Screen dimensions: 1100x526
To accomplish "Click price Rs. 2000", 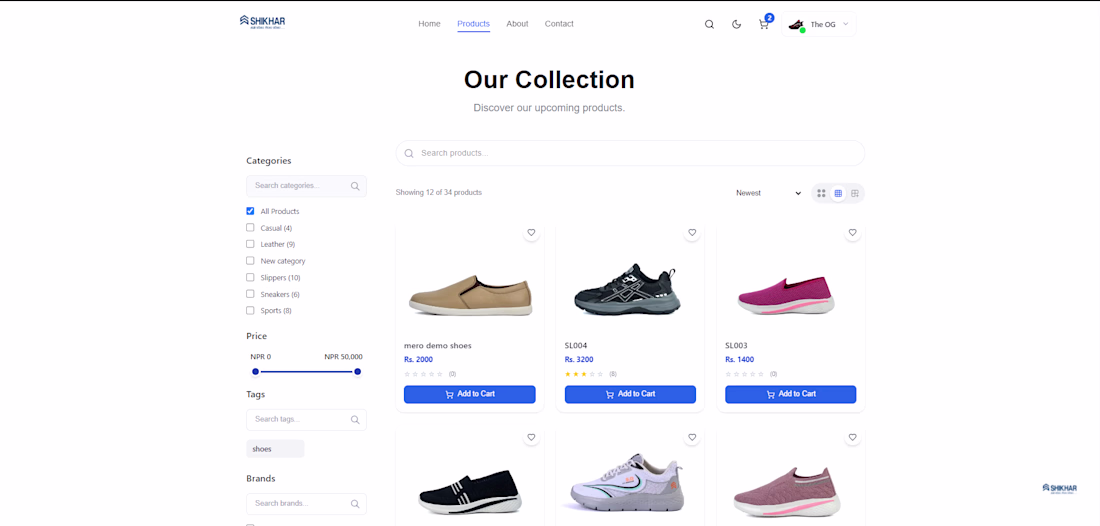I will (418, 360).
